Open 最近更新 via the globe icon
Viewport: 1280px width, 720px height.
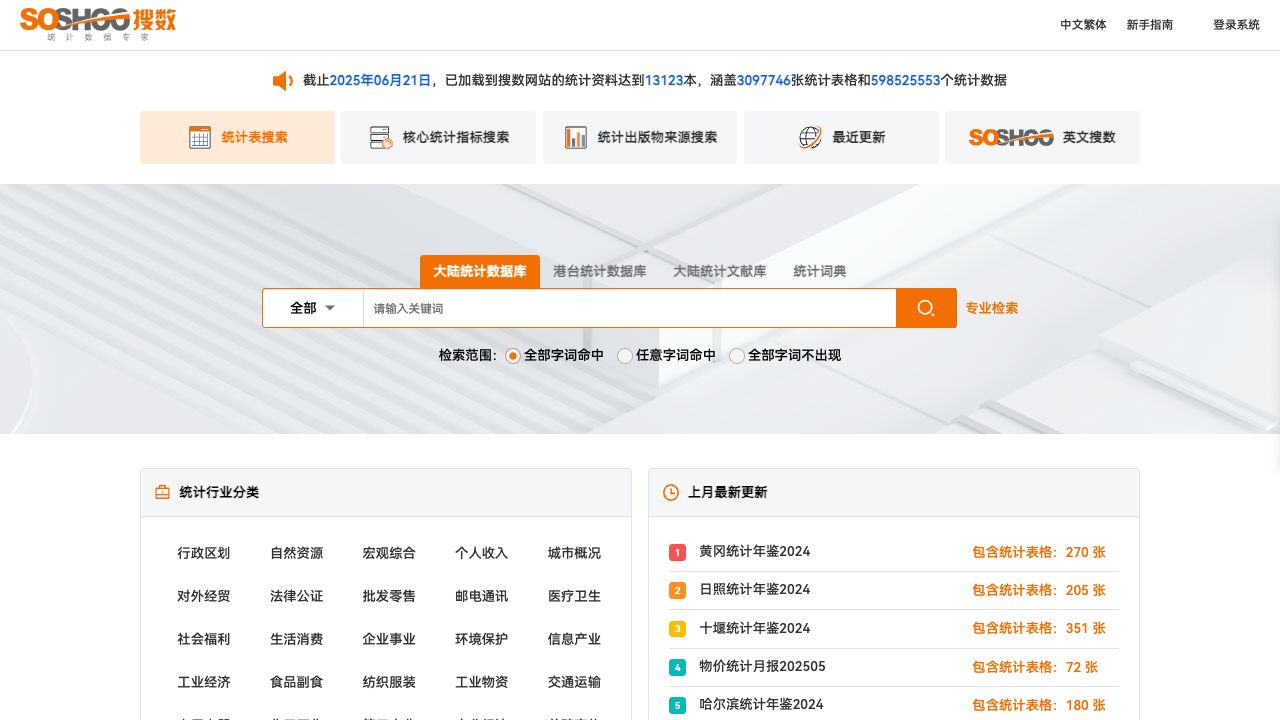[809, 137]
